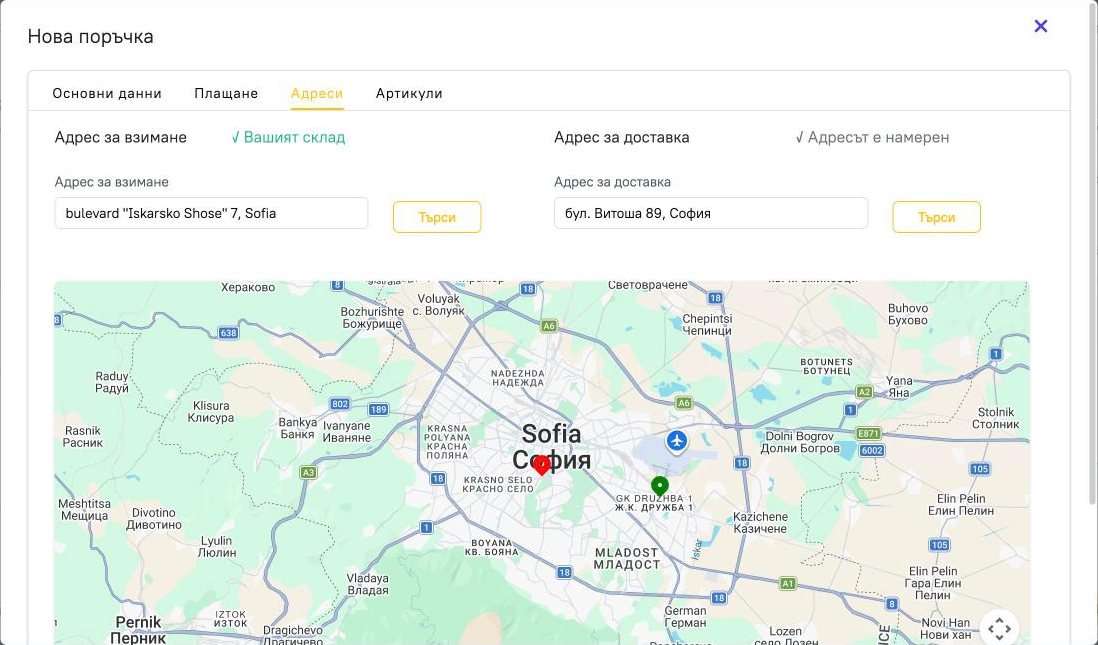
Task: Select the Адреси tab
Action: pos(317,93)
